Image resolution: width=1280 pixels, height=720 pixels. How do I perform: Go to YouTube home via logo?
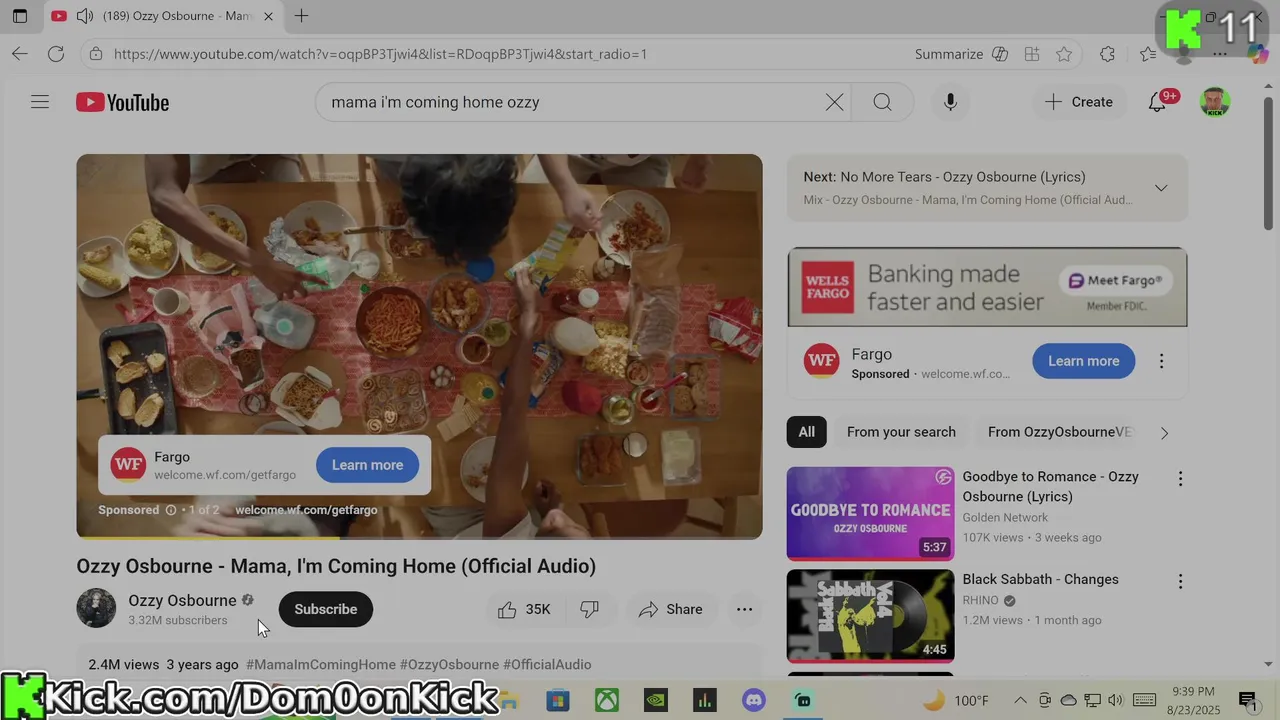[x=123, y=102]
